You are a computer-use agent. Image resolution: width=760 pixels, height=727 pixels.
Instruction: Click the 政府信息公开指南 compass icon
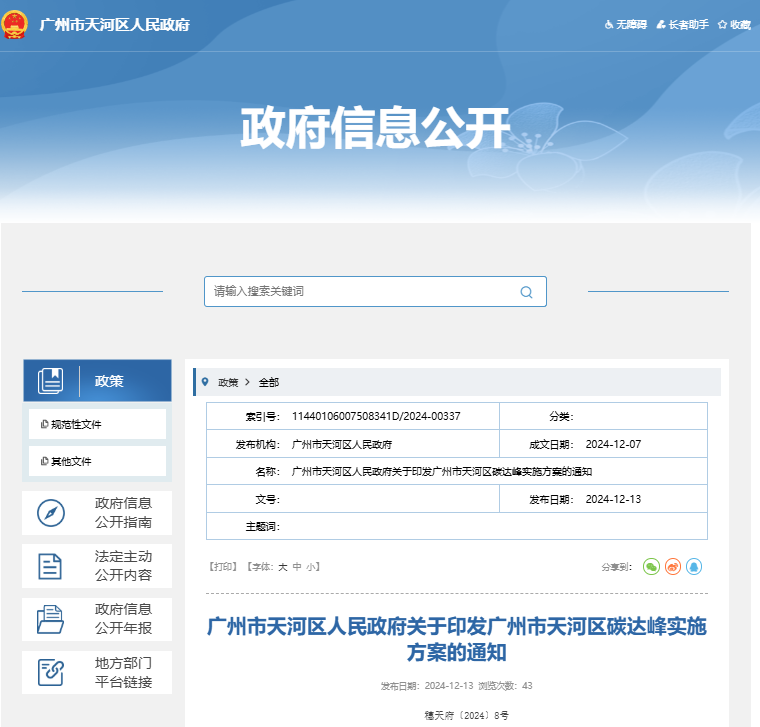(51, 513)
